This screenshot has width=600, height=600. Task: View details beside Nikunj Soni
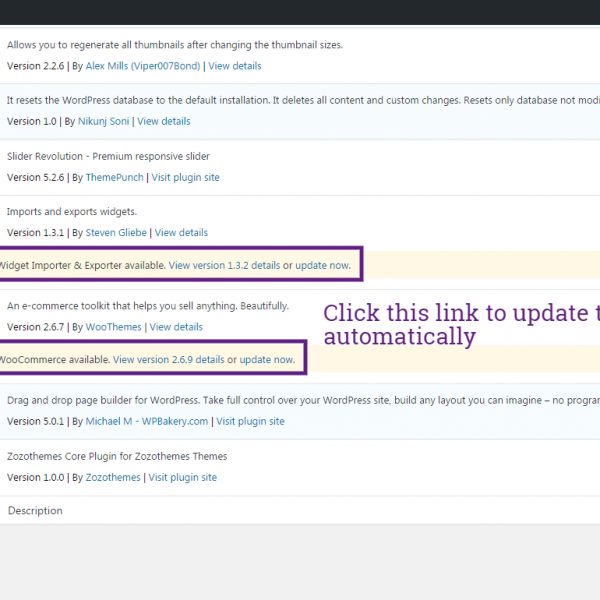click(x=164, y=121)
